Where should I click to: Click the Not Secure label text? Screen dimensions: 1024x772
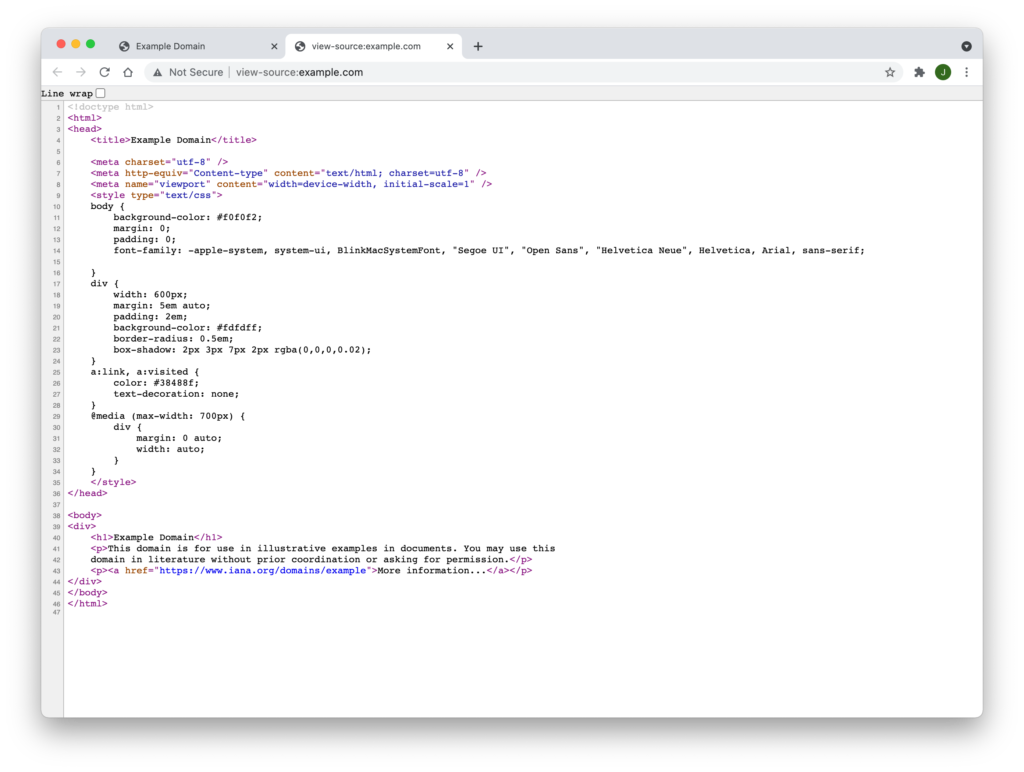click(196, 72)
